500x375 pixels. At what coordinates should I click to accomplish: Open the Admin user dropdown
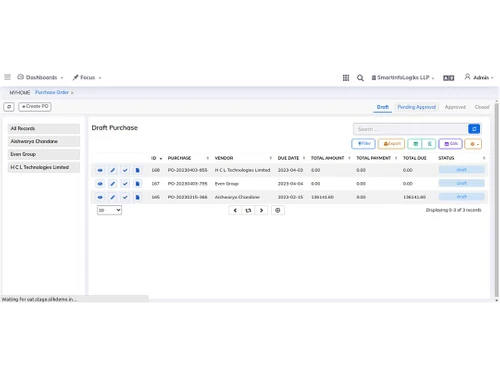point(479,77)
